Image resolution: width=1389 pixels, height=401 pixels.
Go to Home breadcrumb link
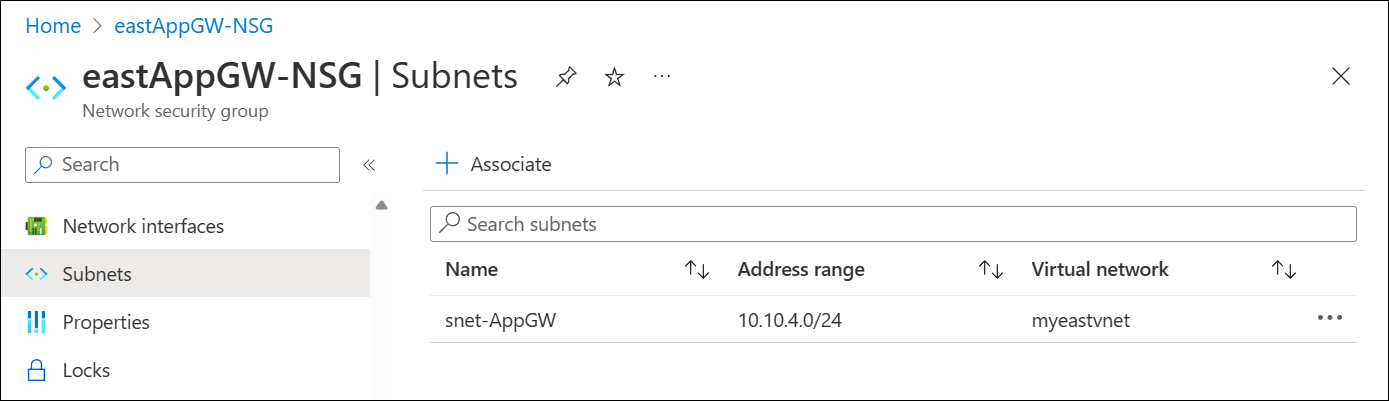[x=53, y=26]
